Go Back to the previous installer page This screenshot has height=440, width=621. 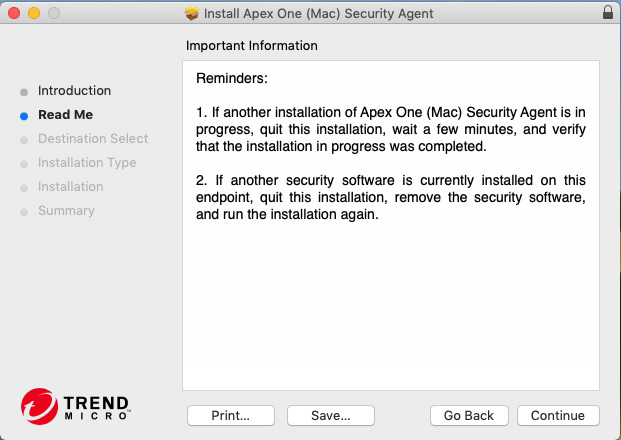(x=469, y=415)
